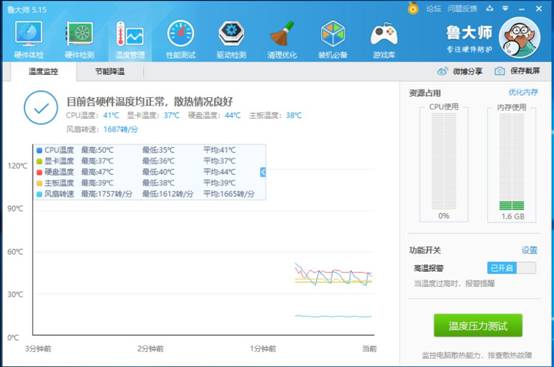Screen dimensions: 554x367
Task: Click the 鲁大师 mascot avatar
Action: (x=519, y=37)
